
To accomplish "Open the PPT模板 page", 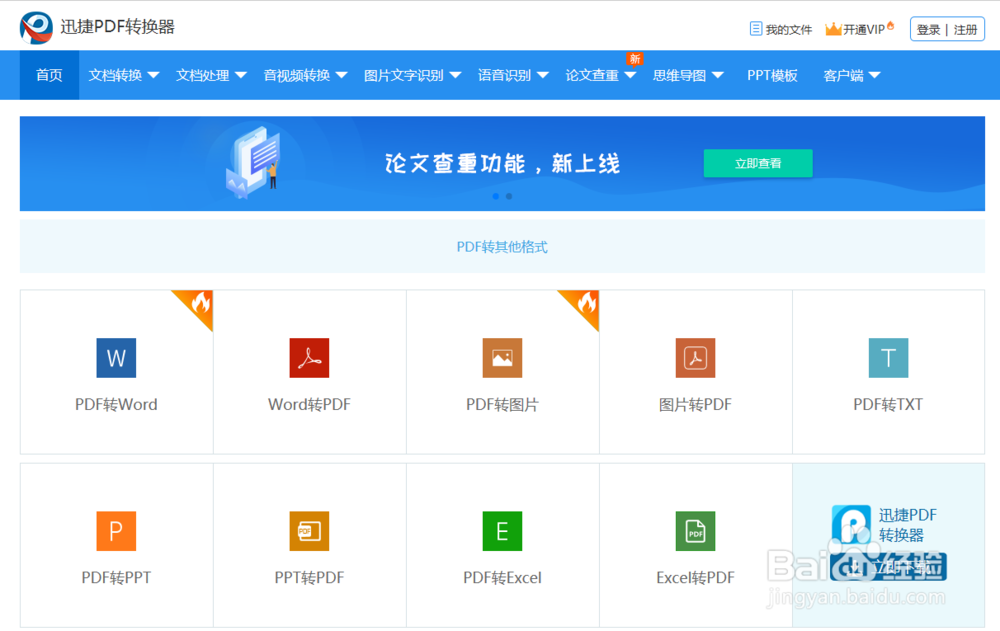I will (772, 75).
